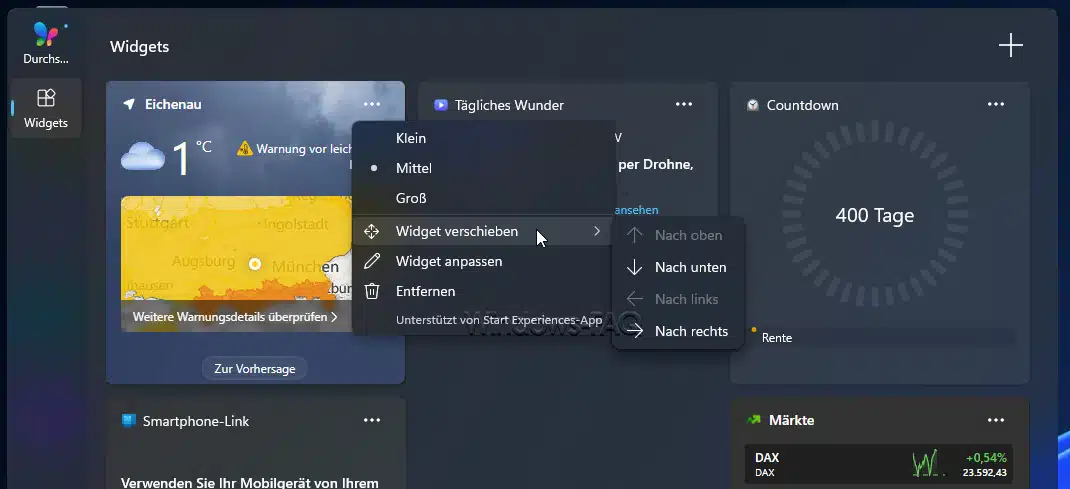Choose Widget anpassen from context menu
This screenshot has height=489, width=1070.
pyautogui.click(x=448, y=261)
